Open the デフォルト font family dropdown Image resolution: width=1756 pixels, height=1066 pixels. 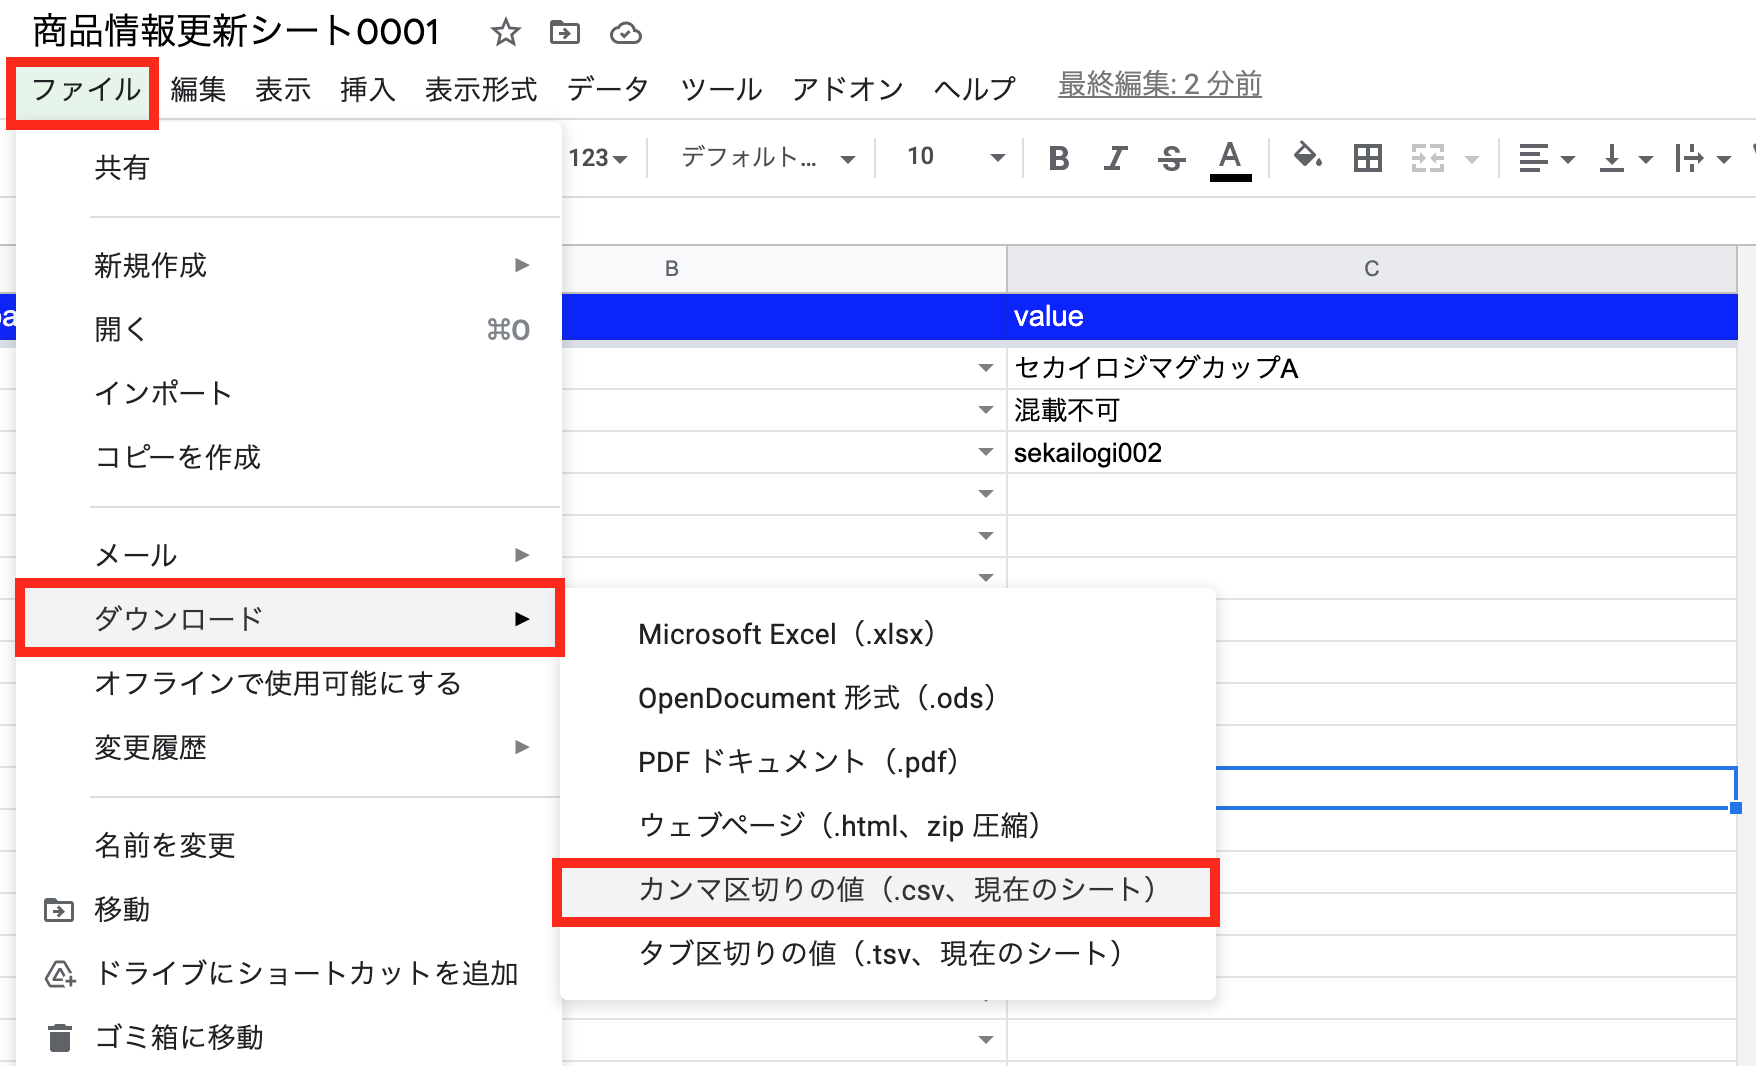pyautogui.click(x=767, y=158)
